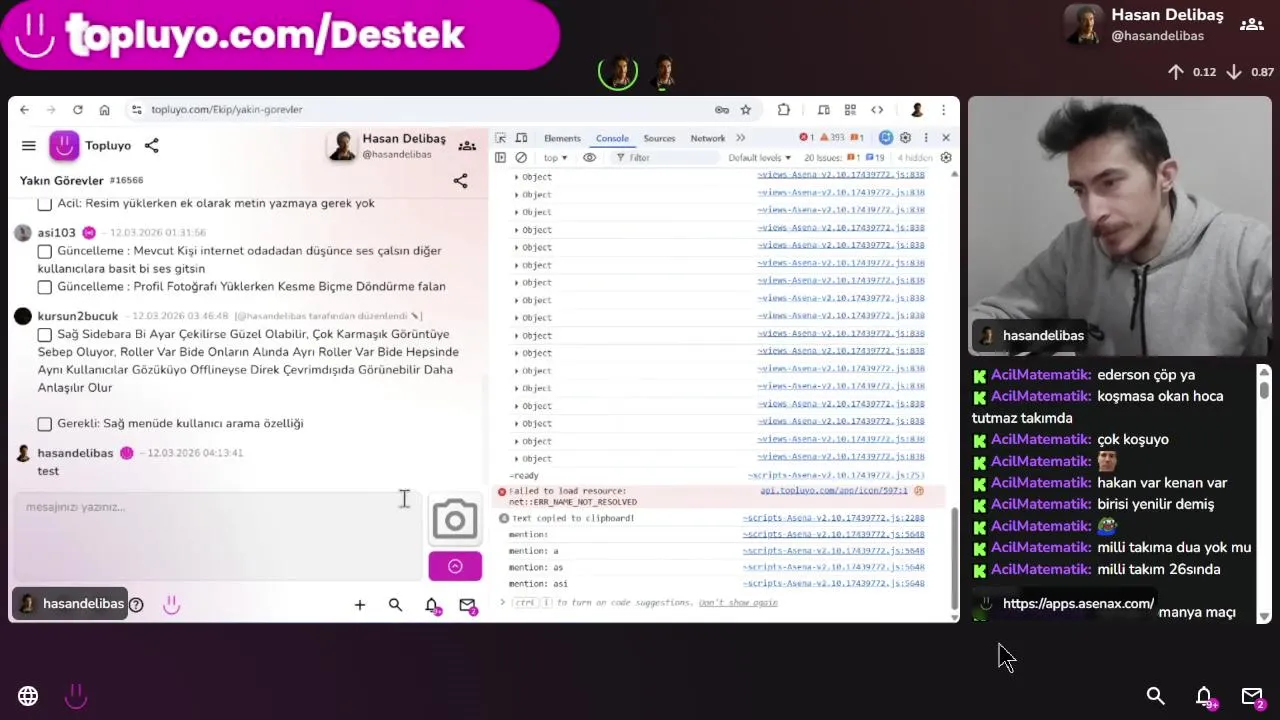Click 'Don't show again' link
Viewport: 1280px width, 720px height.
coord(738,603)
